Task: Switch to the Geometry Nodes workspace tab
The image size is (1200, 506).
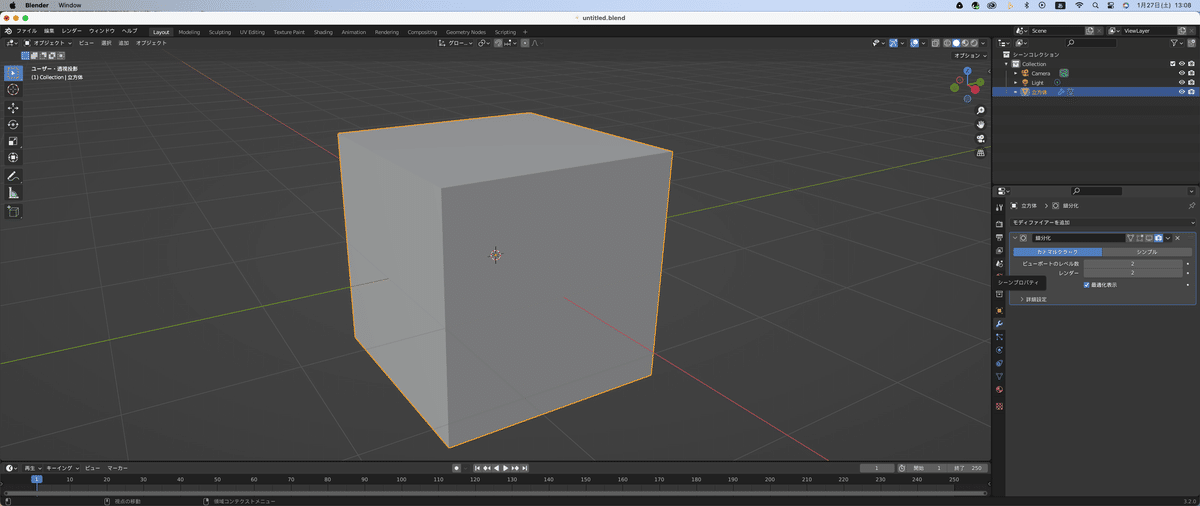Action: click(466, 32)
